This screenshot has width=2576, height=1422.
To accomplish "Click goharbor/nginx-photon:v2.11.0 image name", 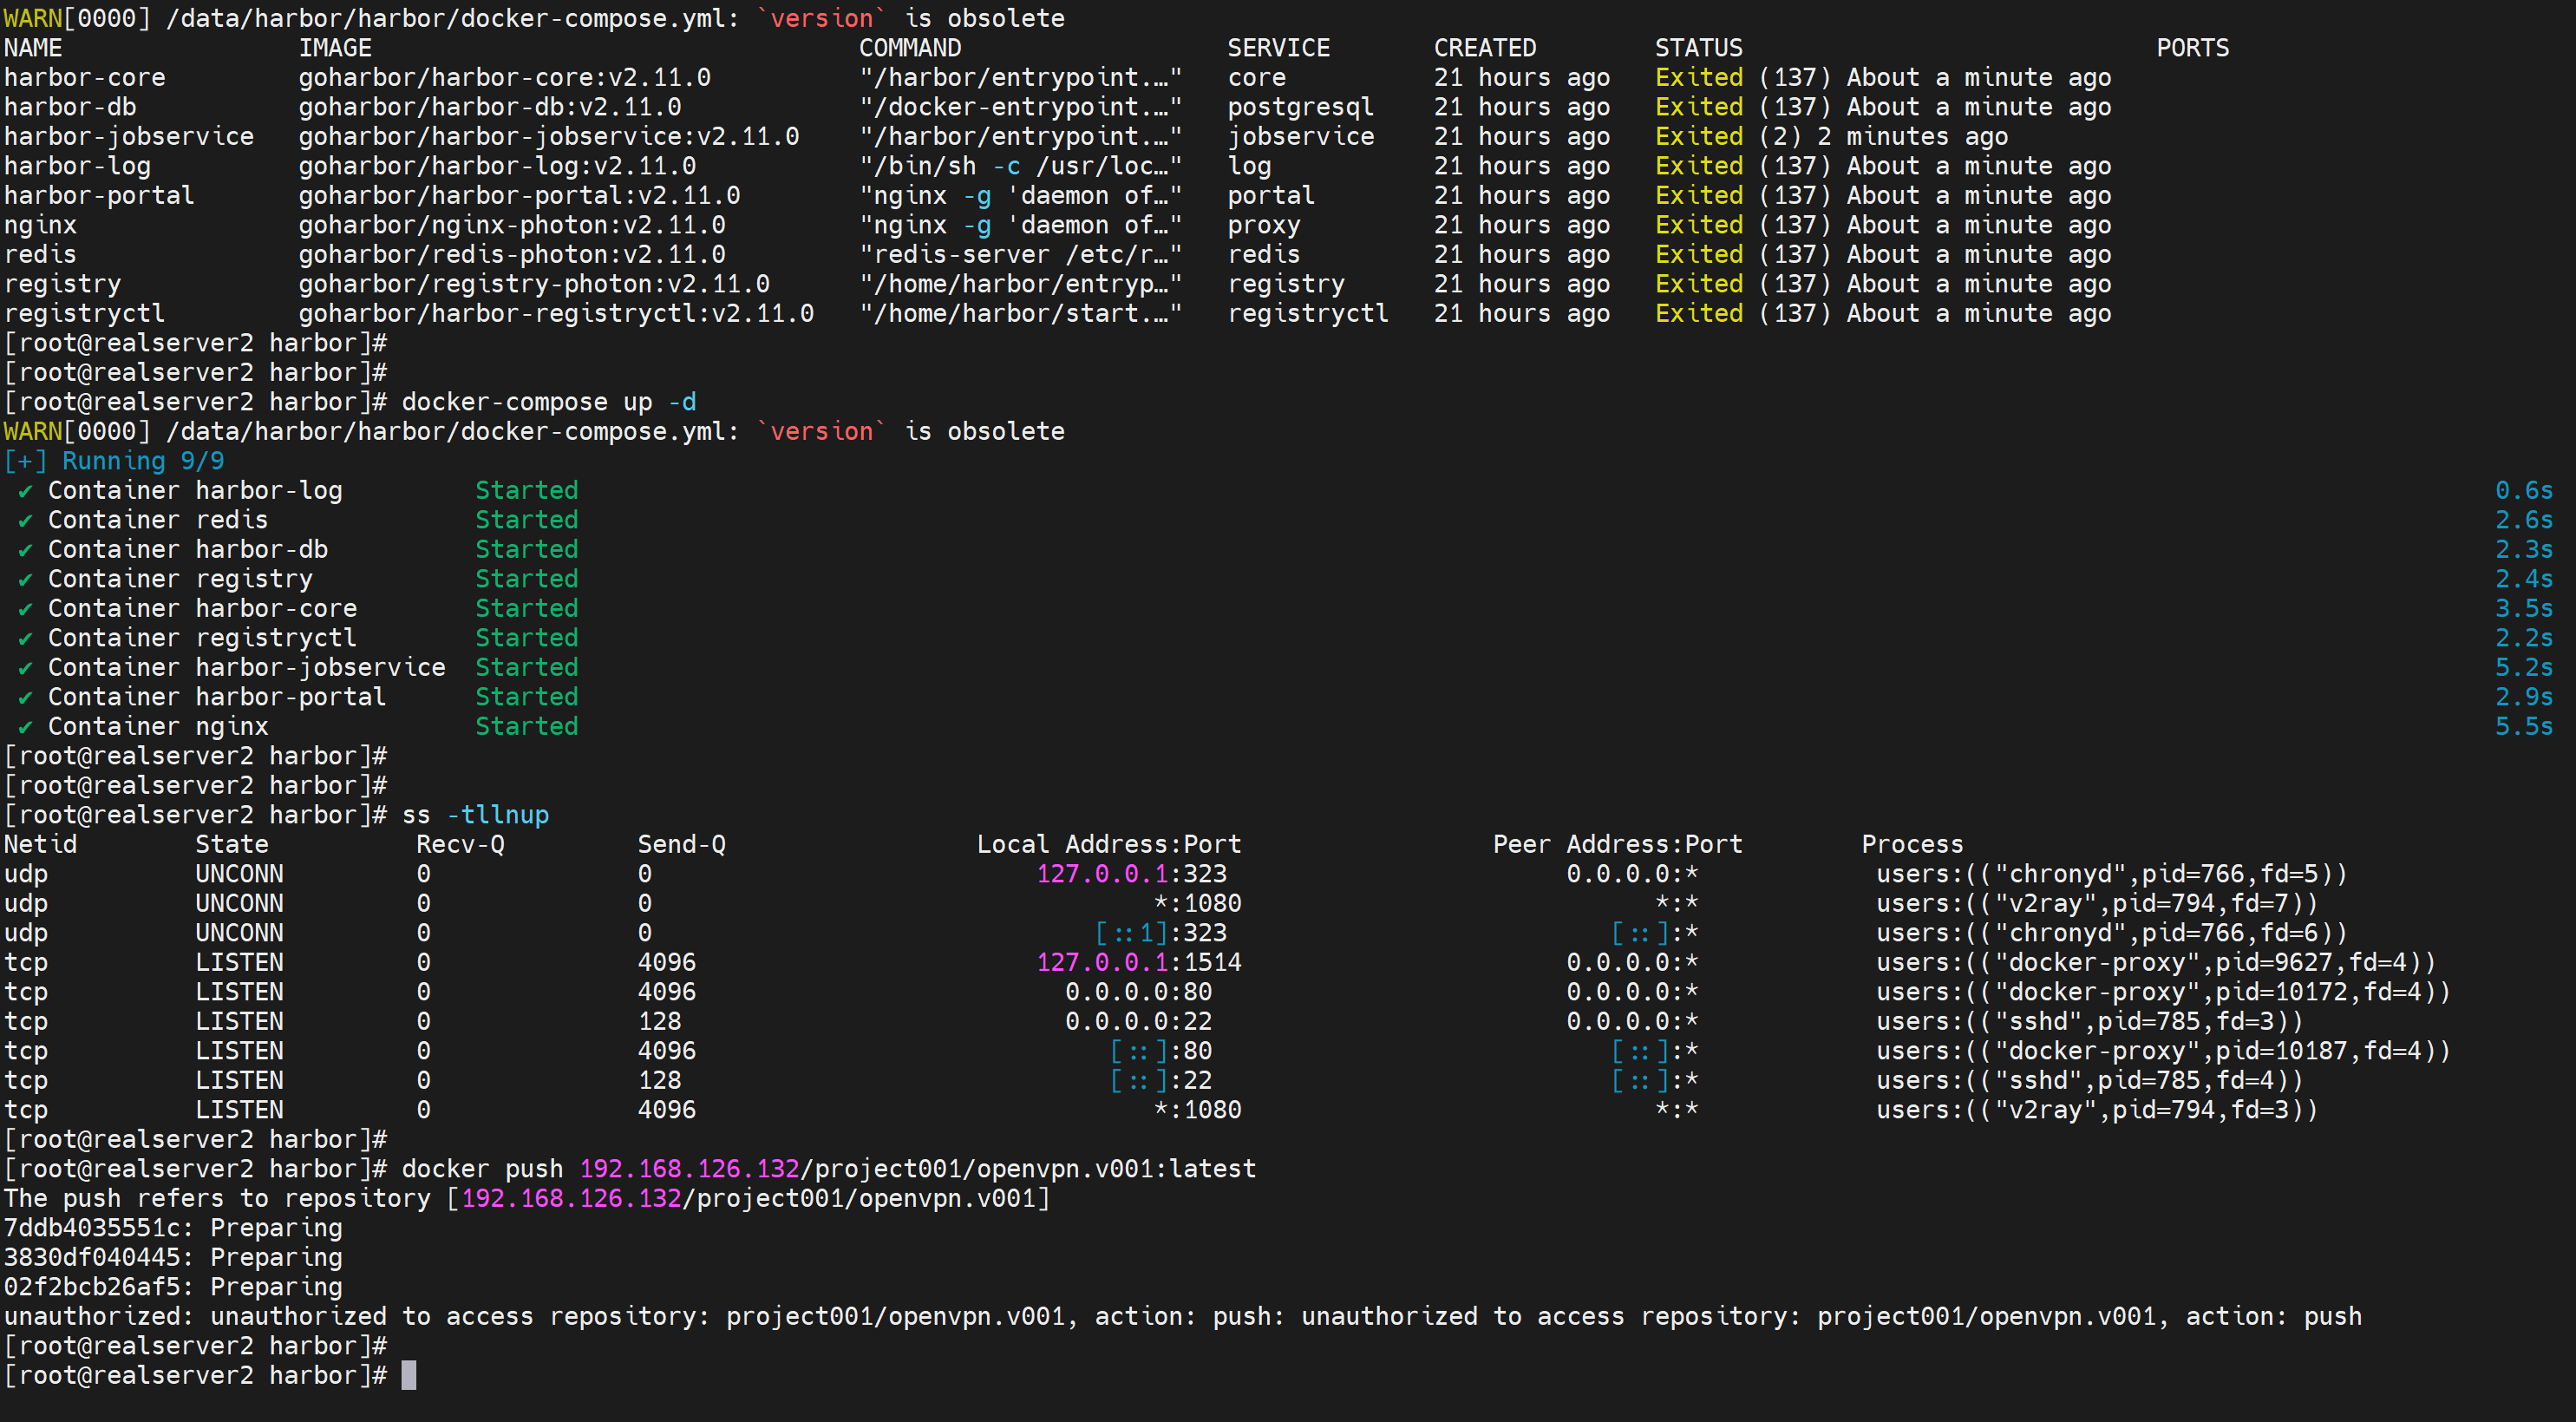I will [x=511, y=225].
